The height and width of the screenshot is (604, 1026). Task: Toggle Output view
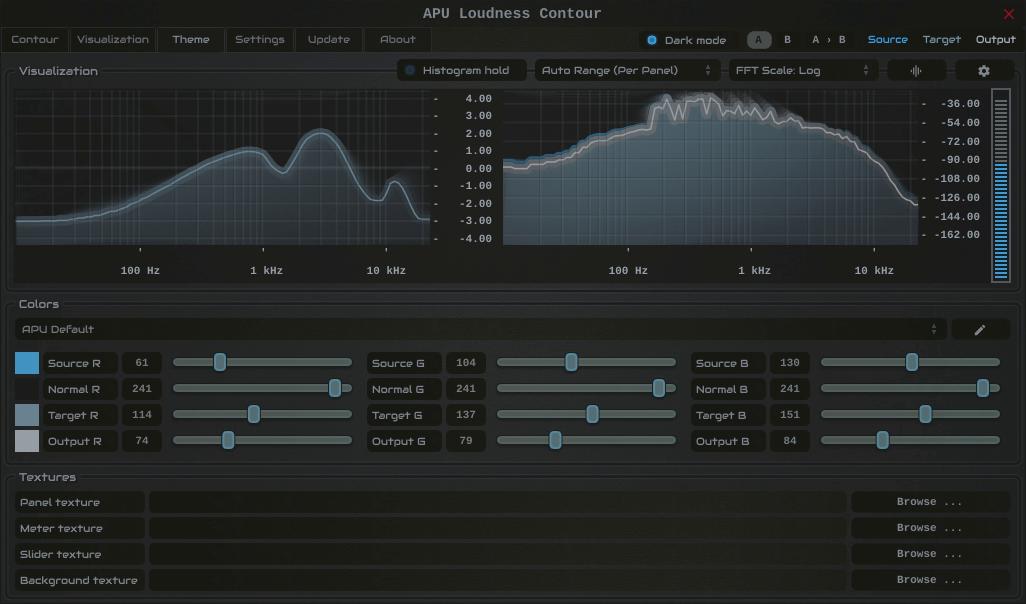click(995, 40)
